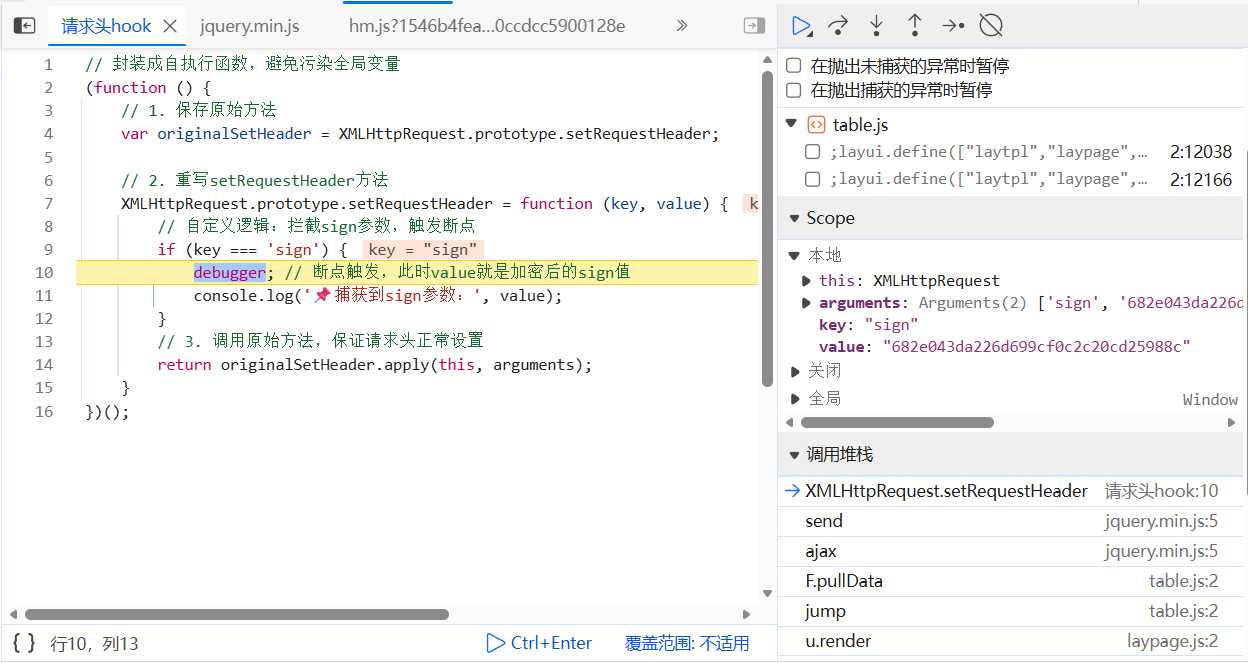Click the Step debugger icon
1248x663 pixels.
point(953,26)
